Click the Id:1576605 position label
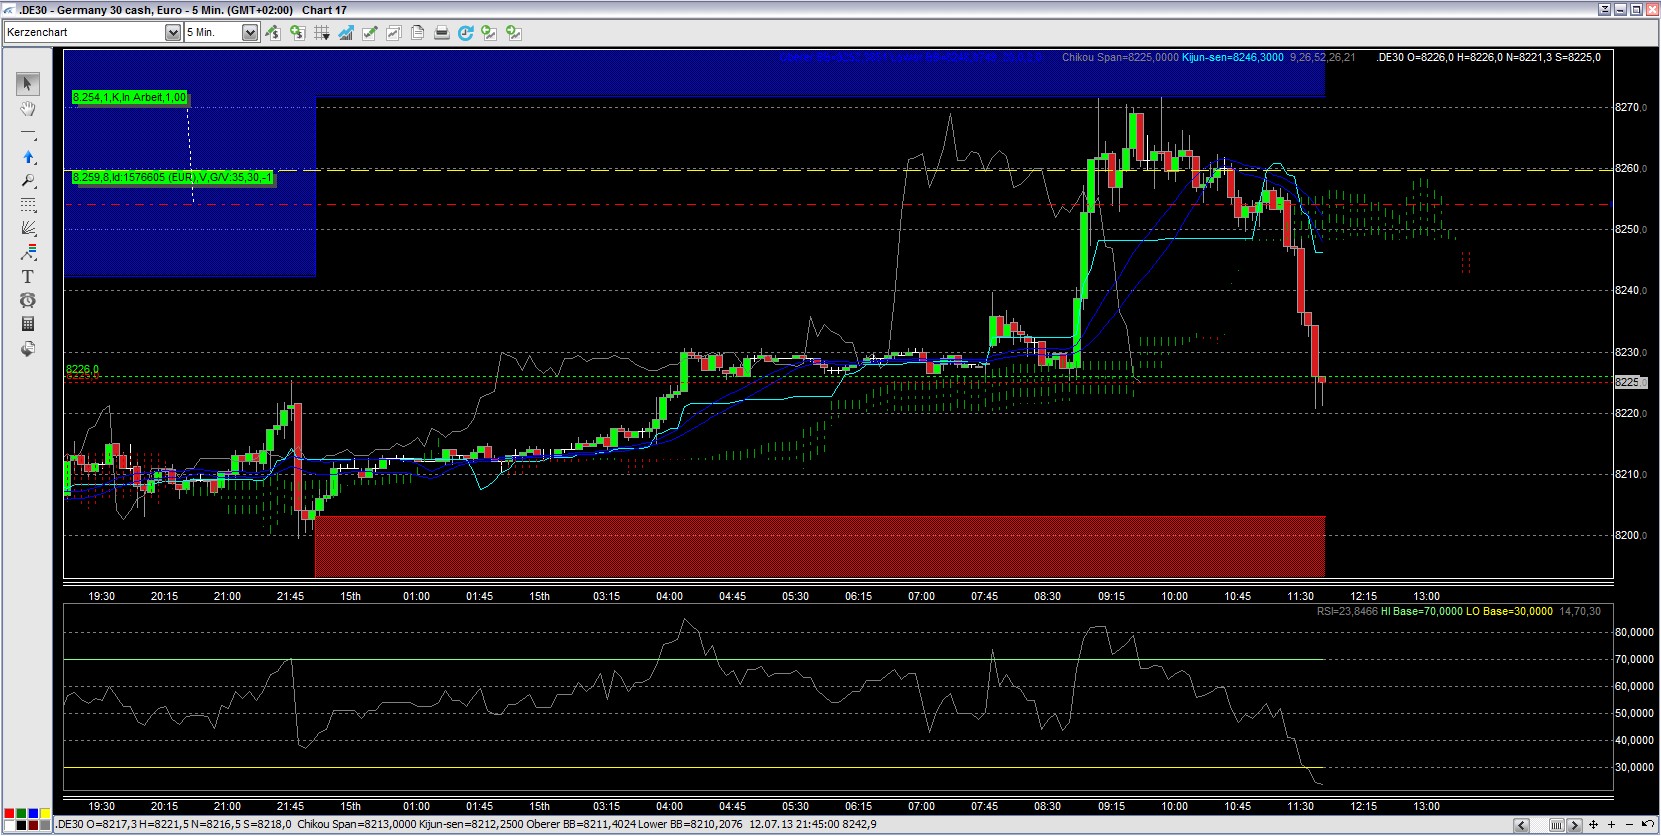Screen dimensions: 1661x836 click(x=171, y=178)
